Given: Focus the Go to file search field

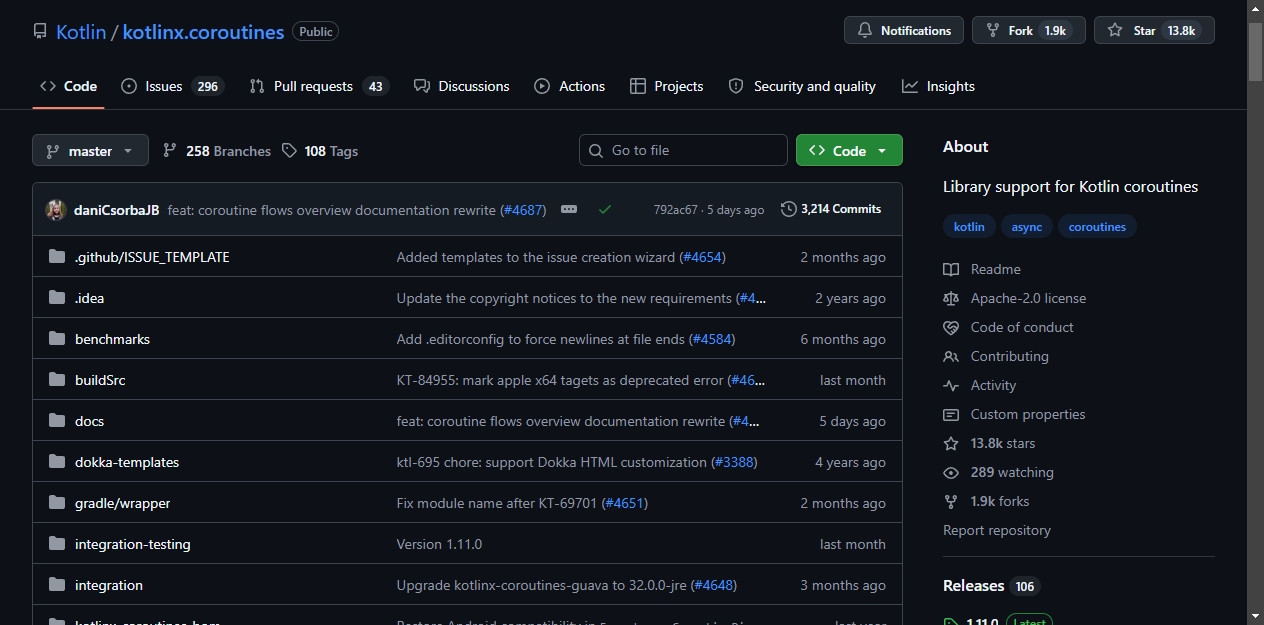Looking at the screenshot, I should pos(683,150).
